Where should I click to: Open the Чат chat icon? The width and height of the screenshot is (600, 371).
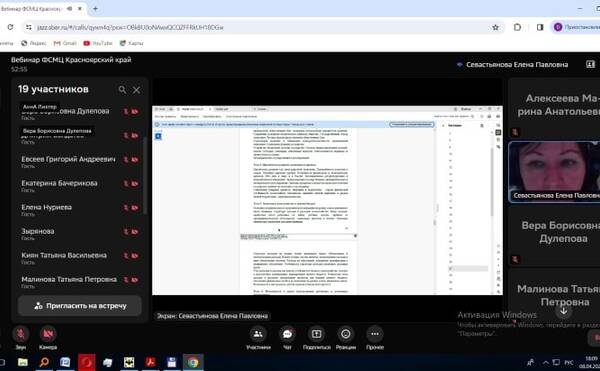[x=287, y=334]
